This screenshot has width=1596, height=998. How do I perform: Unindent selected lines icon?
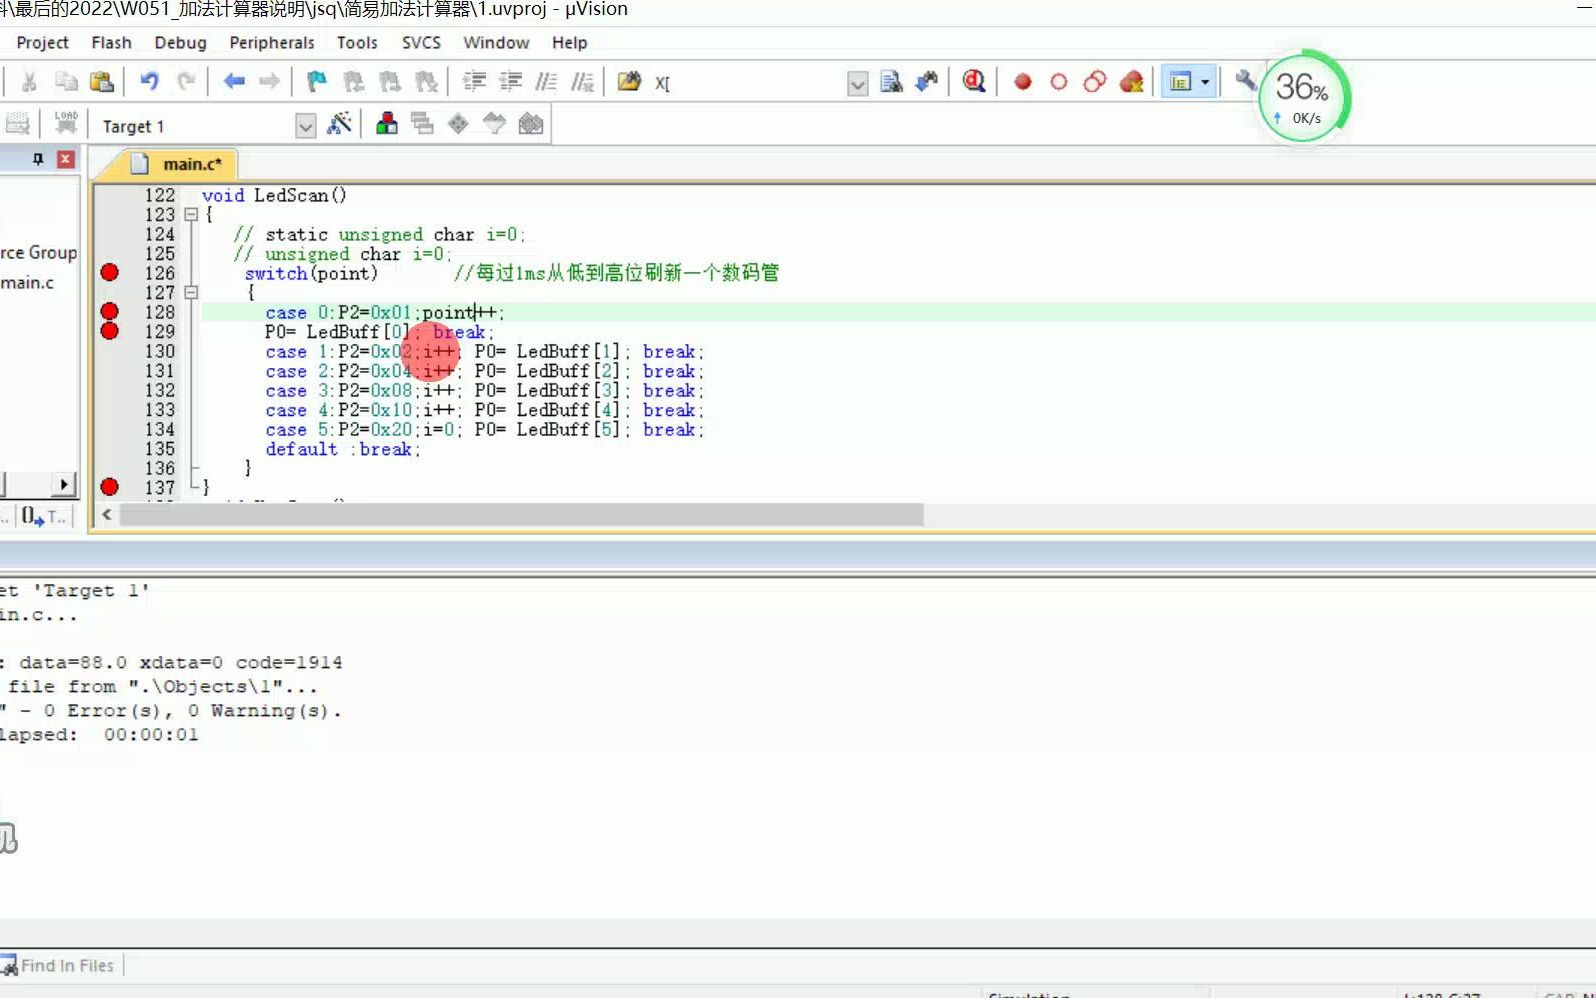point(511,82)
